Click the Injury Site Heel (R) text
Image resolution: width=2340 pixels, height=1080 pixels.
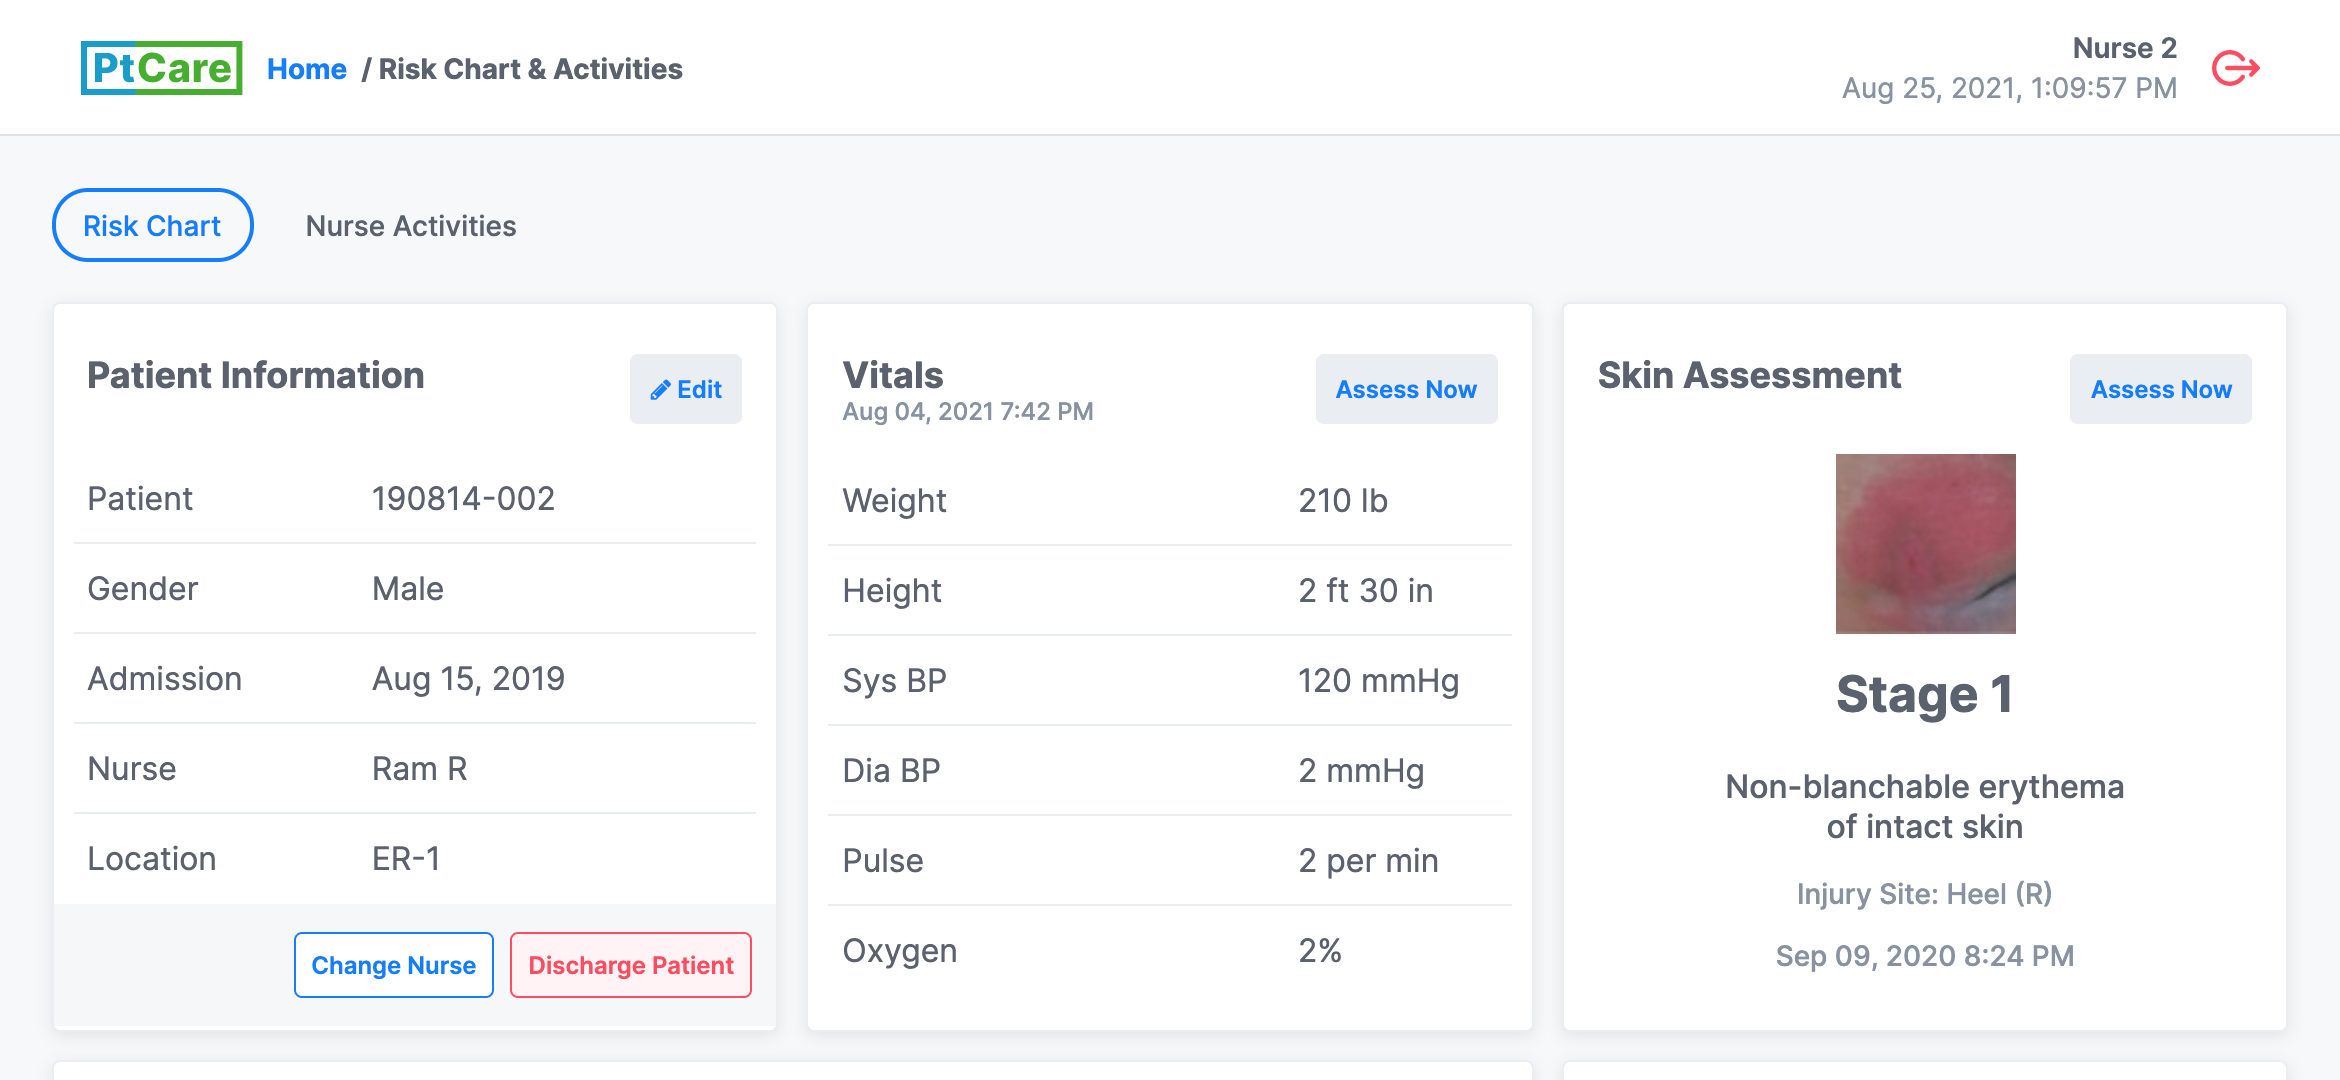pos(1924,894)
